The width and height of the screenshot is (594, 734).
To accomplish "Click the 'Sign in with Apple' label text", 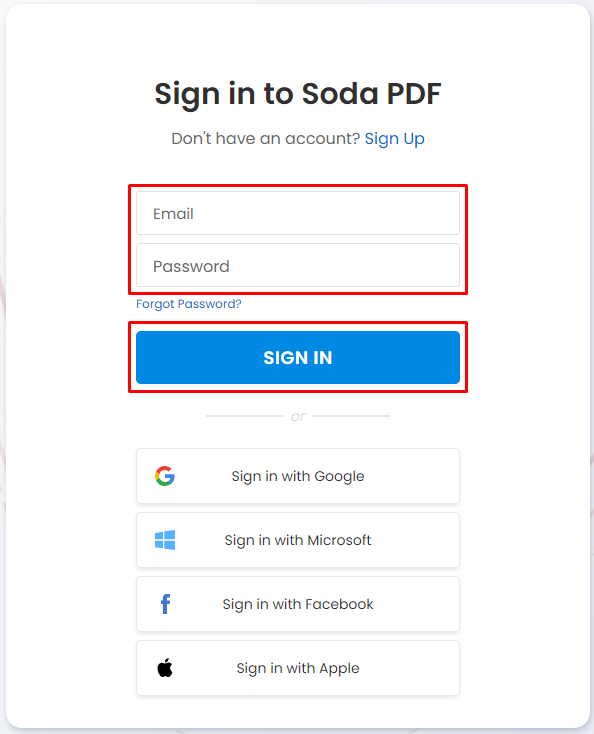I will [x=298, y=668].
